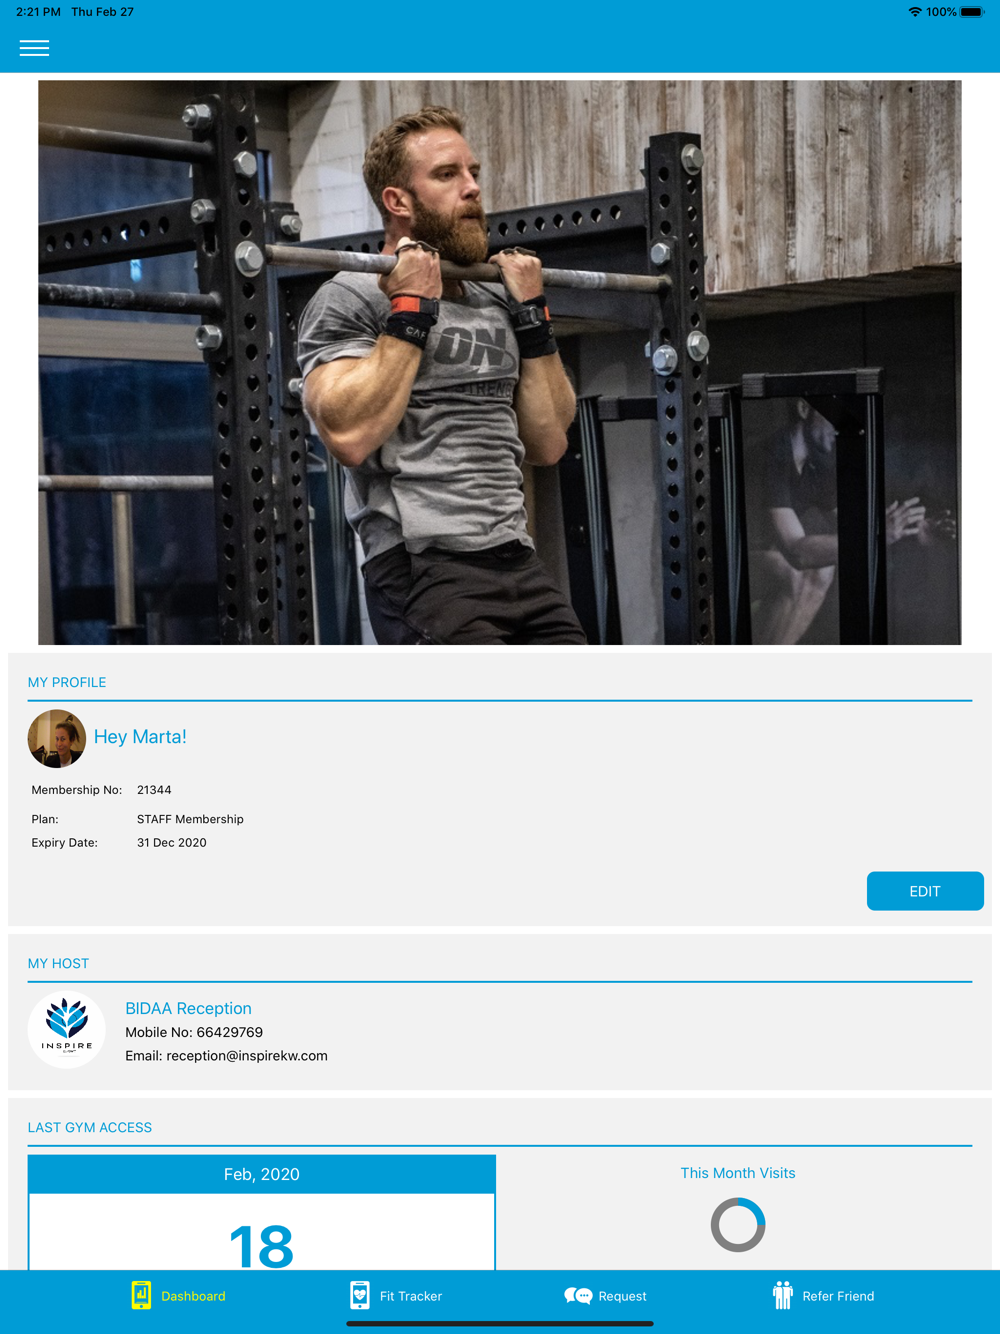Check the Wi-Fi status icon
This screenshot has width=1000, height=1334.
pos(914,12)
